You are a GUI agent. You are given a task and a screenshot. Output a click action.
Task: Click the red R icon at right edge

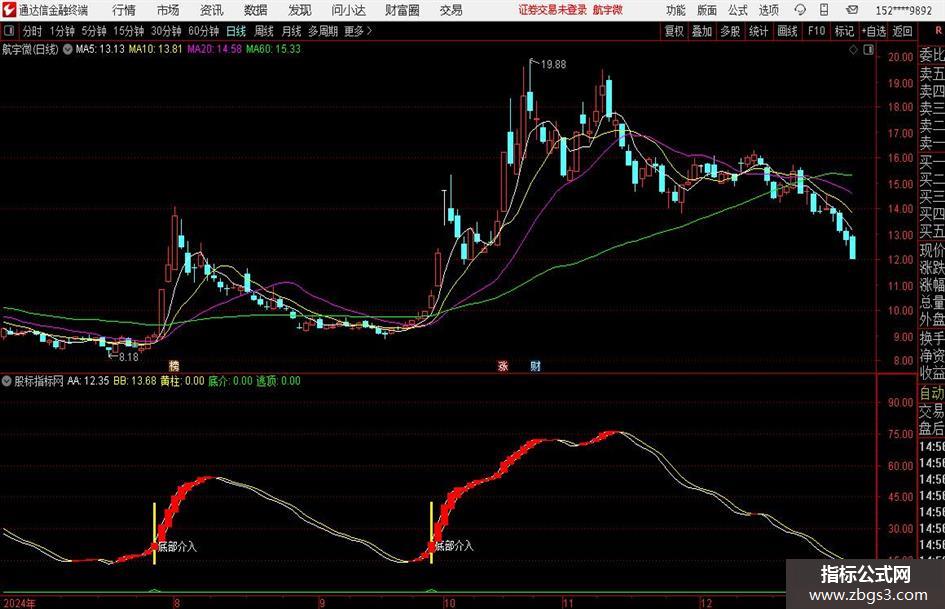pyautogui.click(x=938, y=30)
